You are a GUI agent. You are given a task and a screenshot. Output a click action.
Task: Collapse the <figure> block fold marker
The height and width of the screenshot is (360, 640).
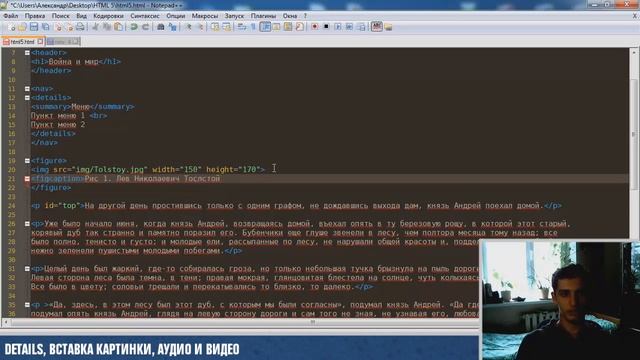[x=27, y=161]
